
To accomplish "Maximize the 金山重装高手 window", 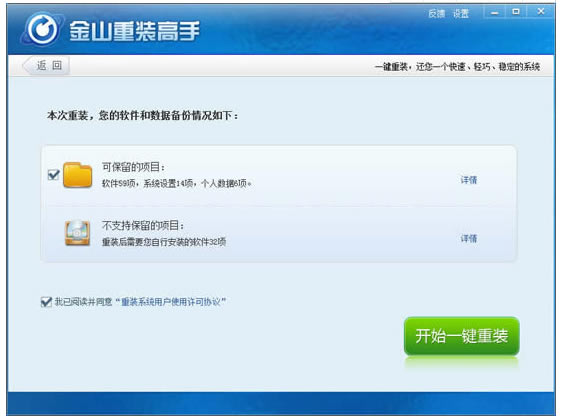I will click(516, 12).
